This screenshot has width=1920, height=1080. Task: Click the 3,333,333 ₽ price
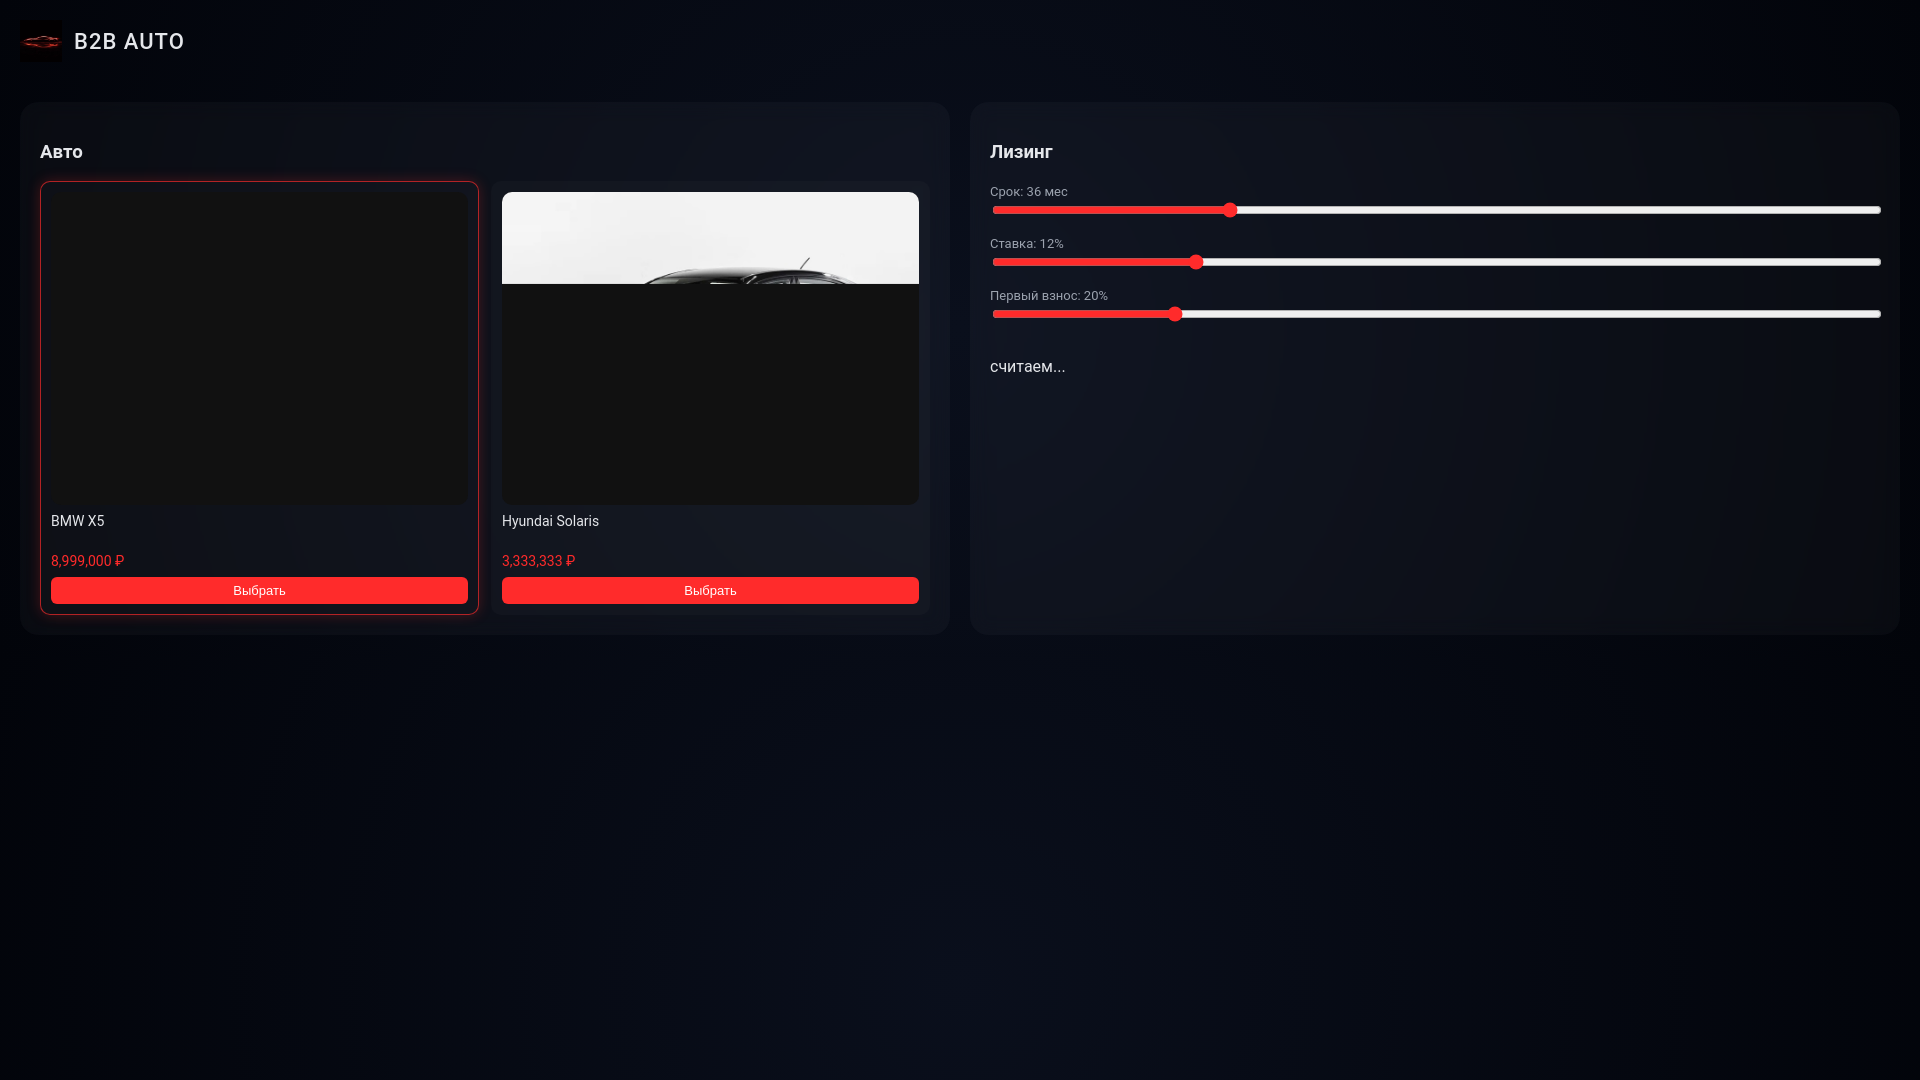(x=538, y=561)
